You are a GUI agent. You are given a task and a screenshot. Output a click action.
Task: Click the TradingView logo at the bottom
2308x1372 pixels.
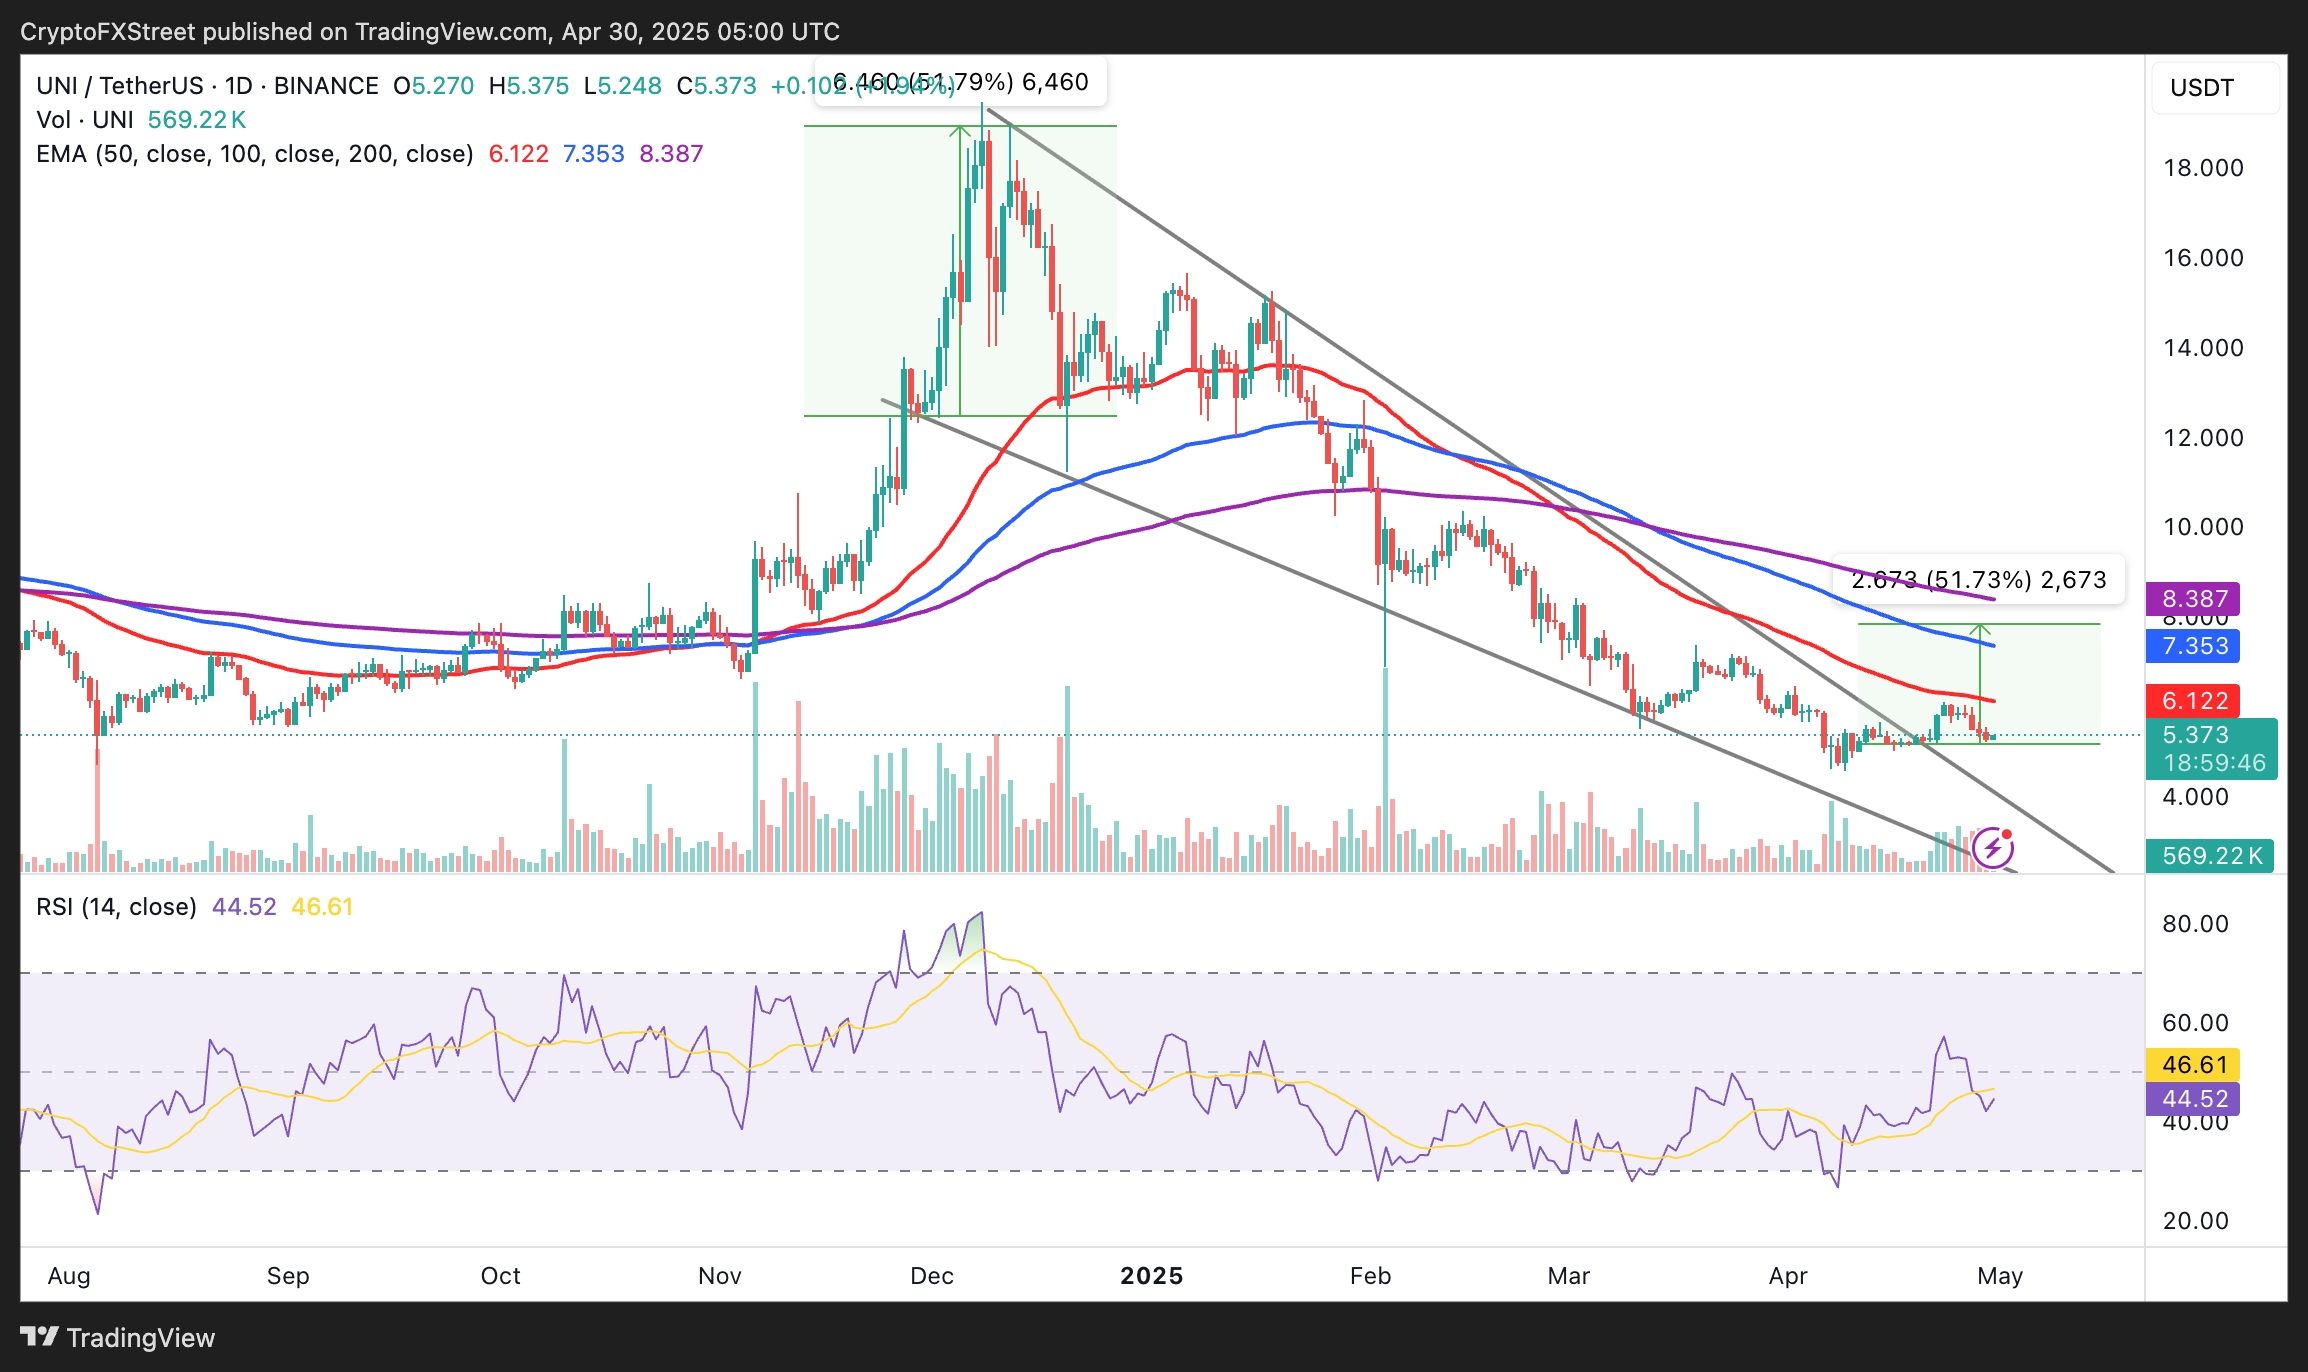pos(118,1337)
